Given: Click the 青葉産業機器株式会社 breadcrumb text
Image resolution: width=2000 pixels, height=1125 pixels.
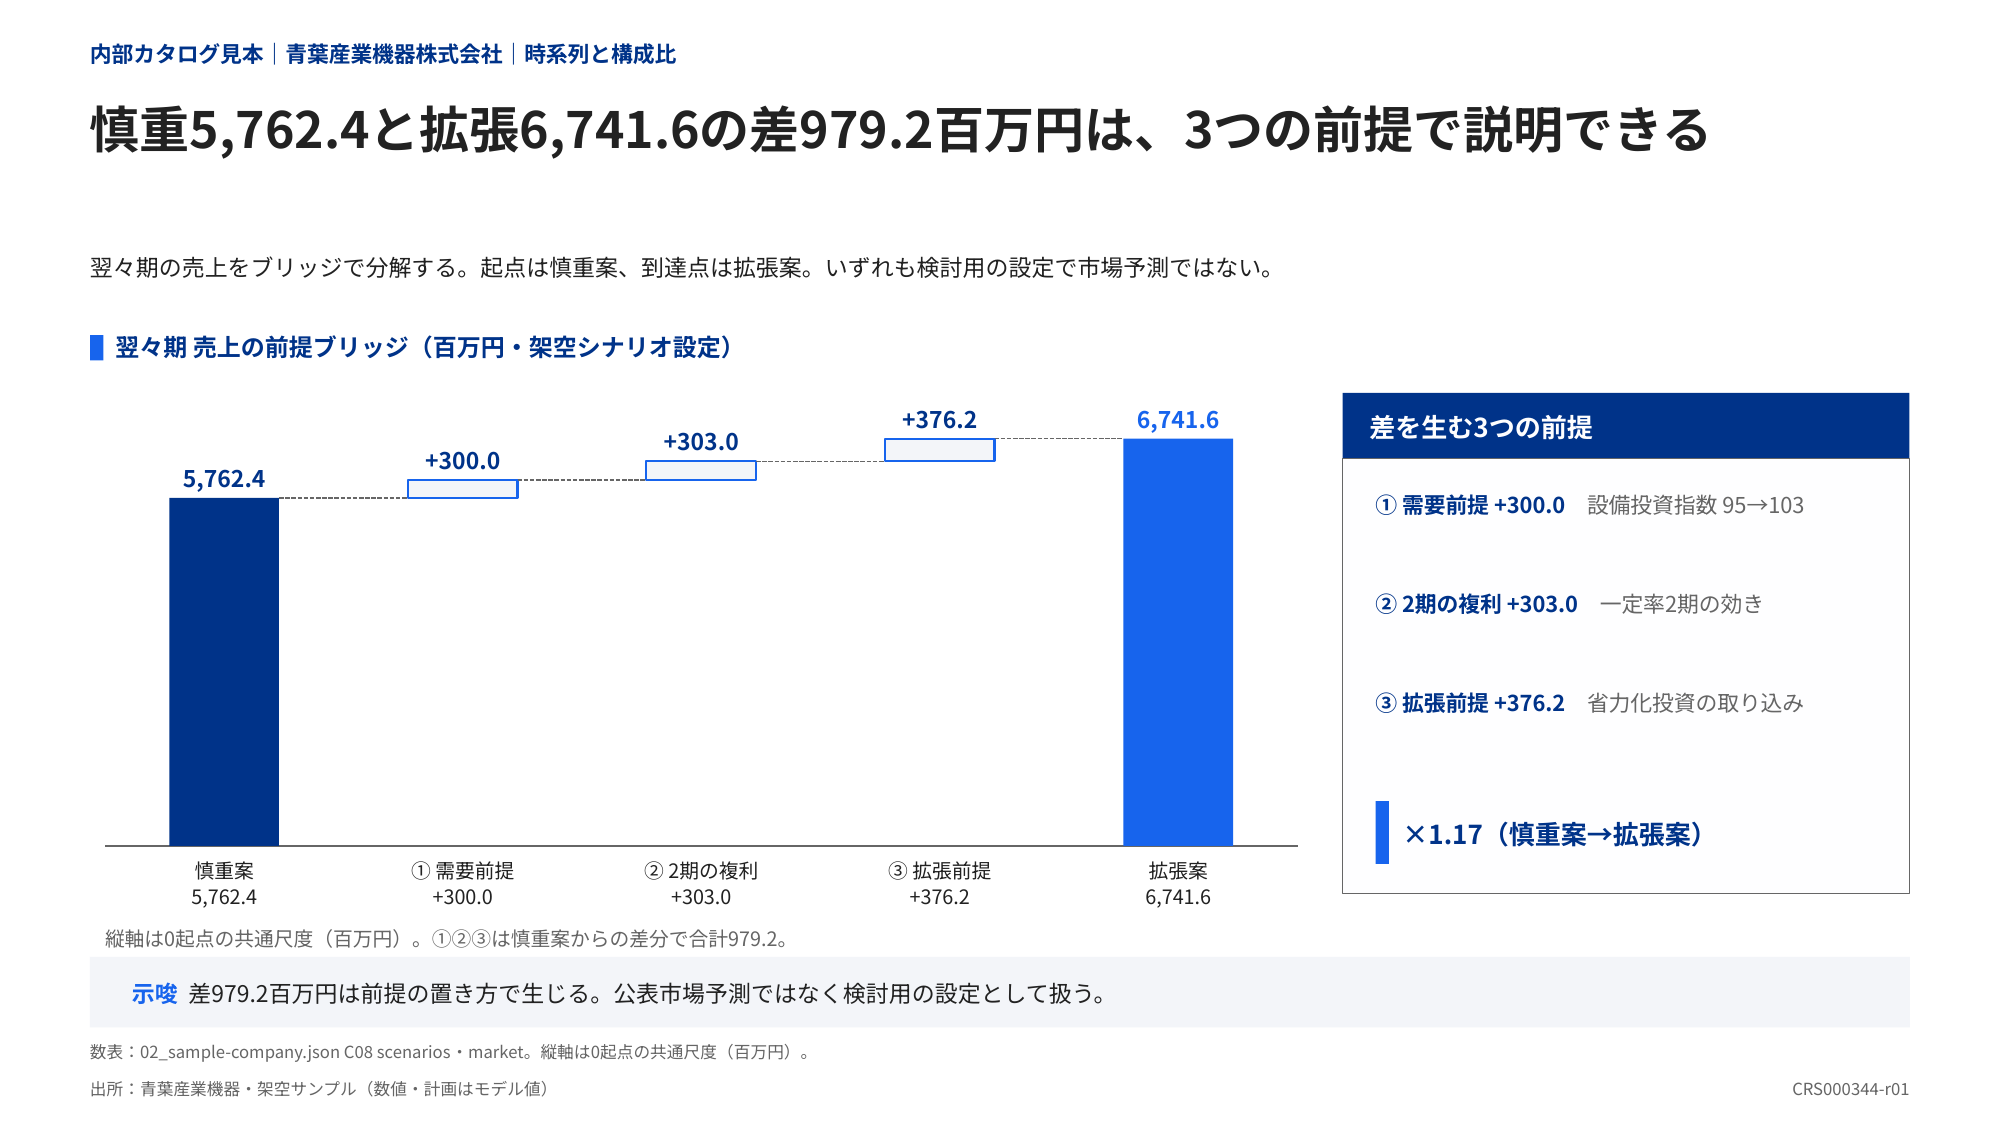Looking at the screenshot, I should coord(394,54).
